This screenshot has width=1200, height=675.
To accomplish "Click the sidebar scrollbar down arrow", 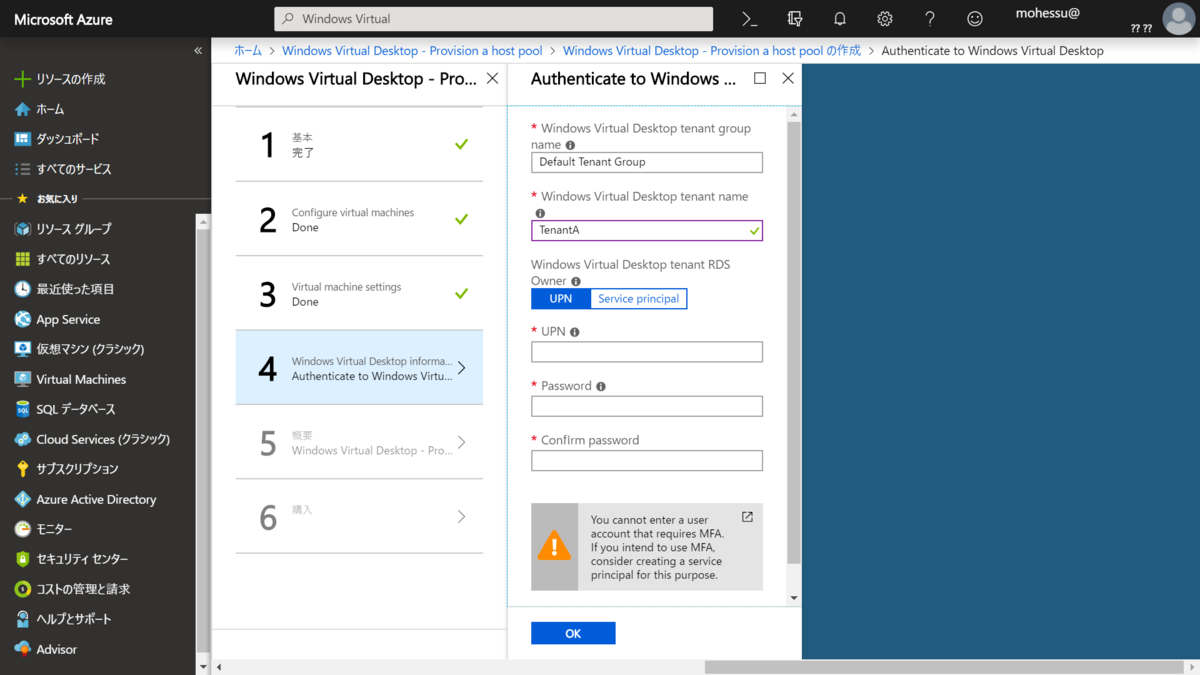I will pos(203,666).
